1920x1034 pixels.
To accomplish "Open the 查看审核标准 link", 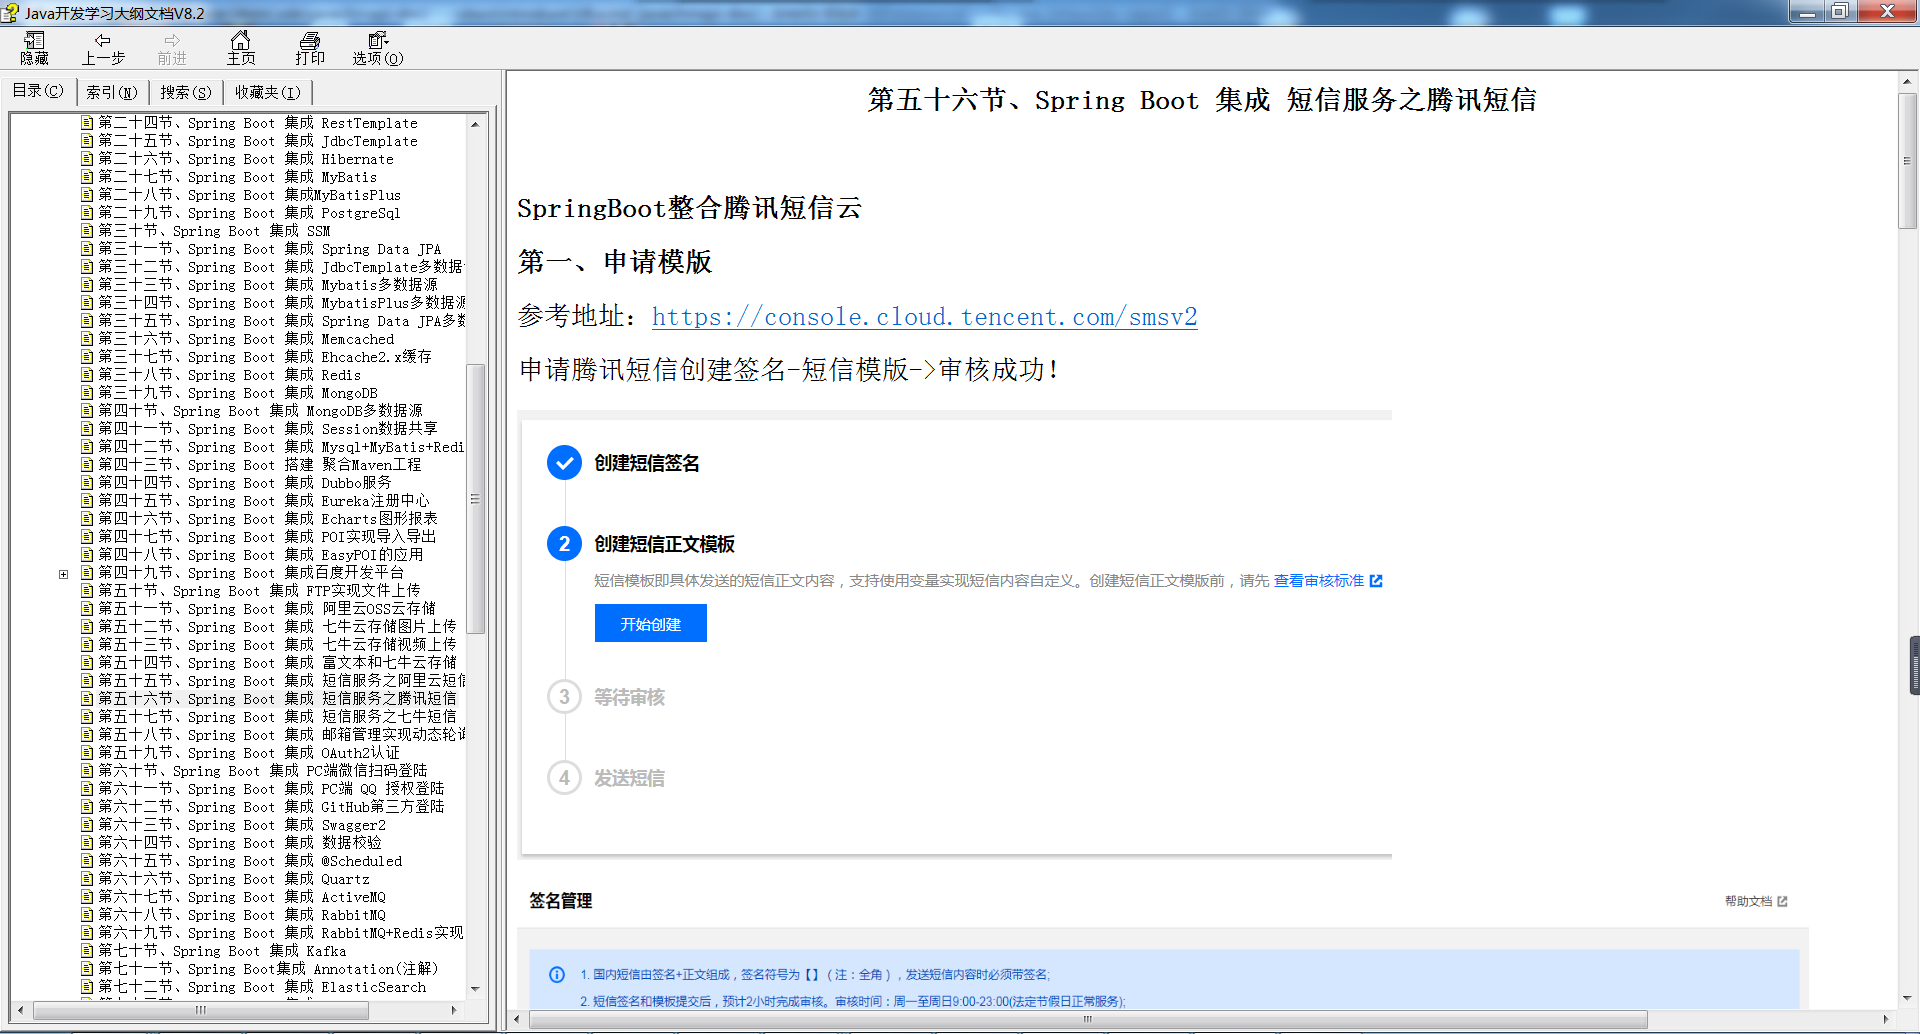I will click(1327, 581).
